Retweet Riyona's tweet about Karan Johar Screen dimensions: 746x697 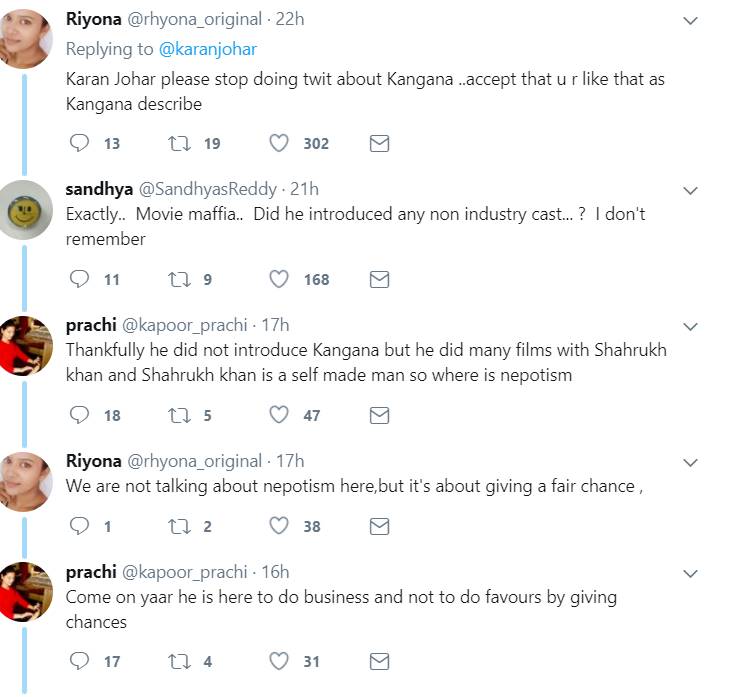point(181,143)
